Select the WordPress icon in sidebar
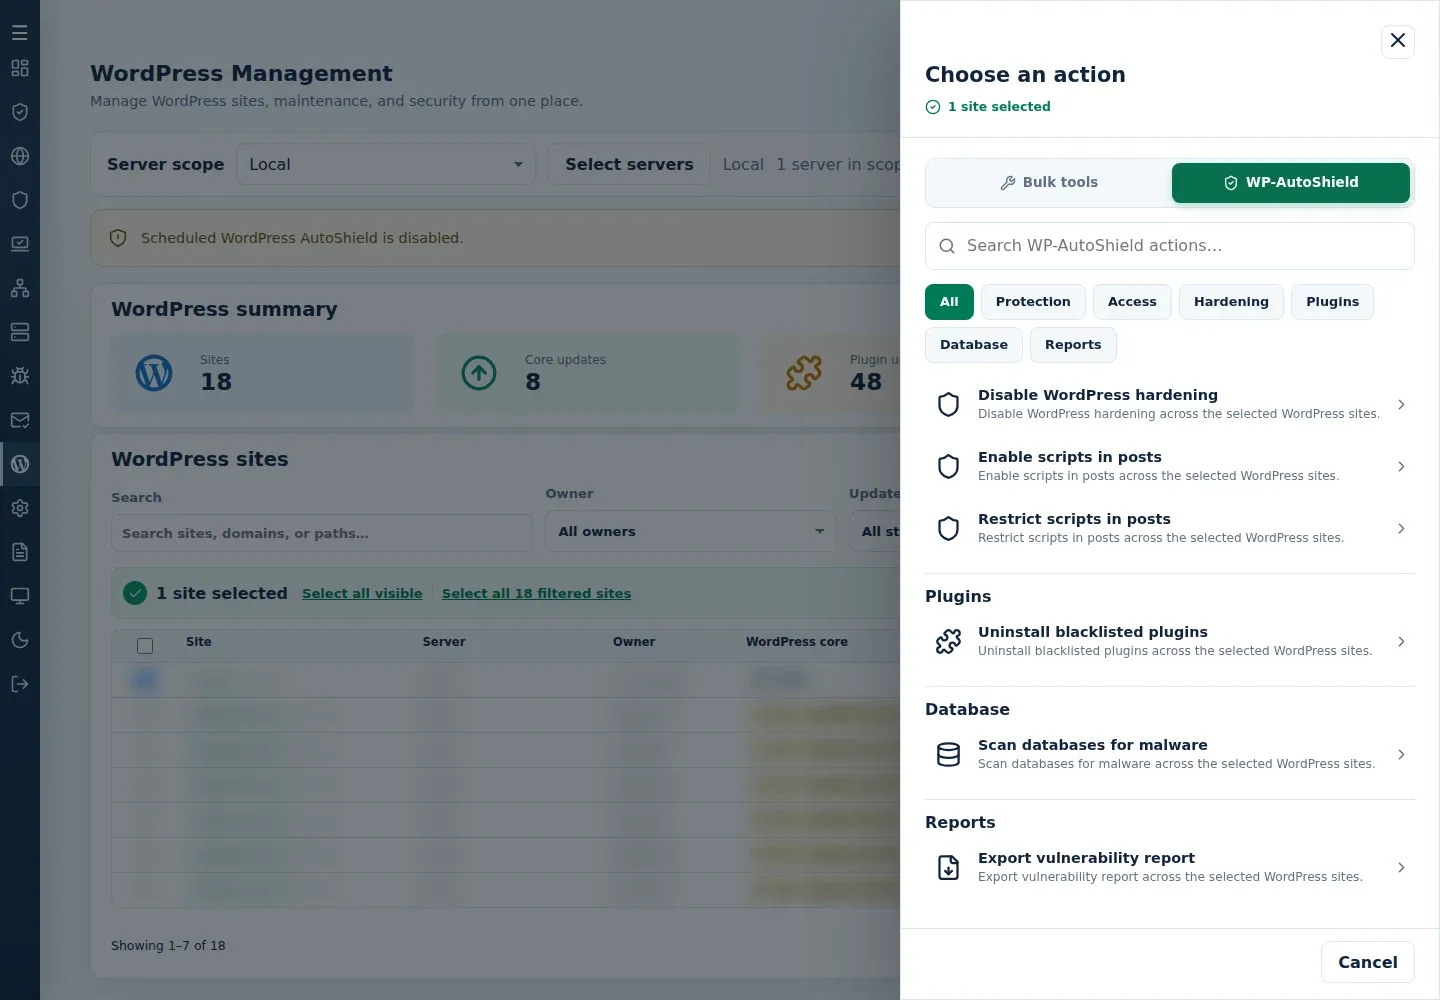Screen dimensions: 1440x1000 click(x=20, y=464)
